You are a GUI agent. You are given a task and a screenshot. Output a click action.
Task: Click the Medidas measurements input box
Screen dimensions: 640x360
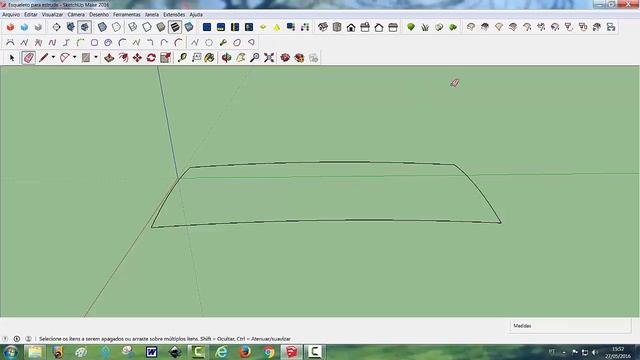point(570,326)
